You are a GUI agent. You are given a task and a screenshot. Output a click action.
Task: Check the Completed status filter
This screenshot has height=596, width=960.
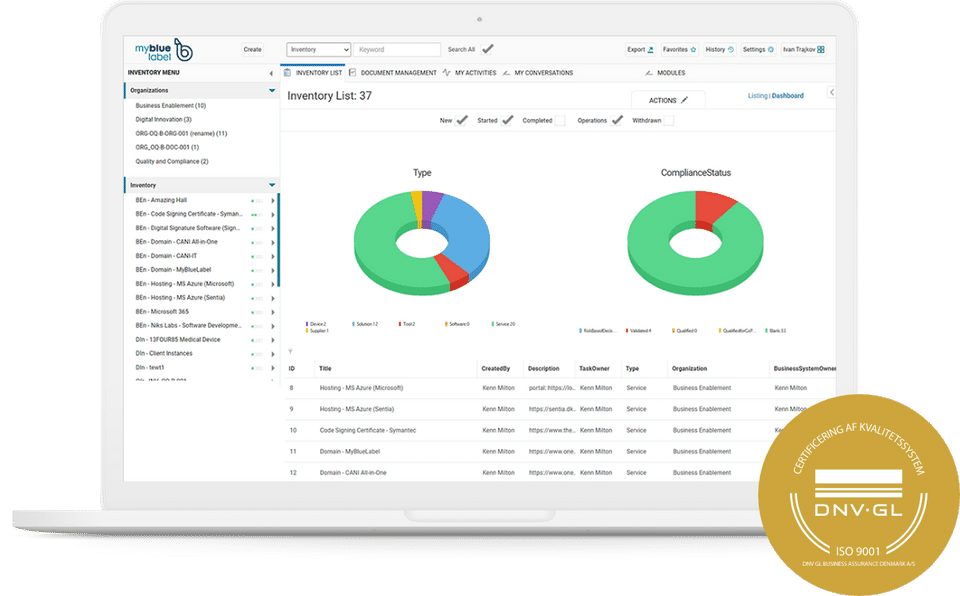pos(560,121)
